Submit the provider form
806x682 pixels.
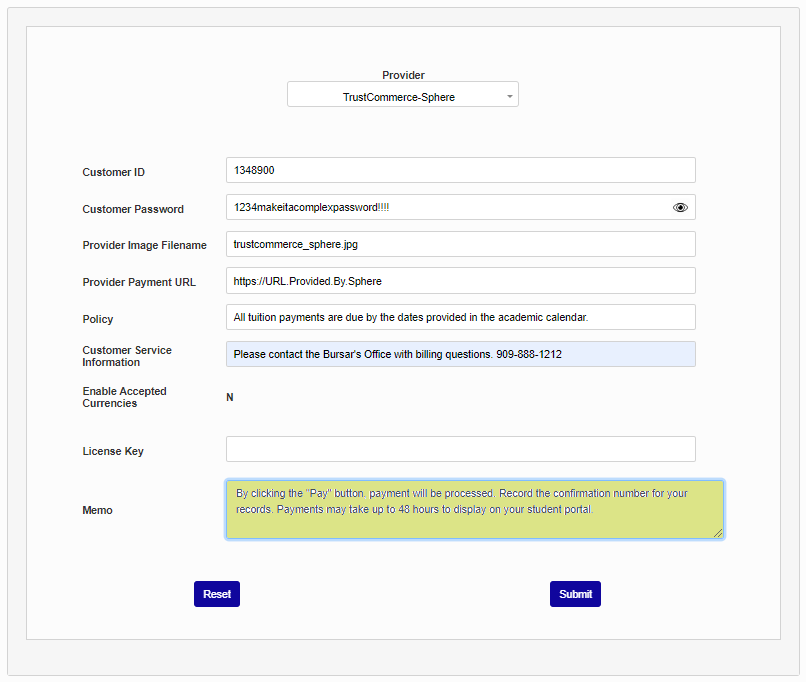tap(575, 594)
